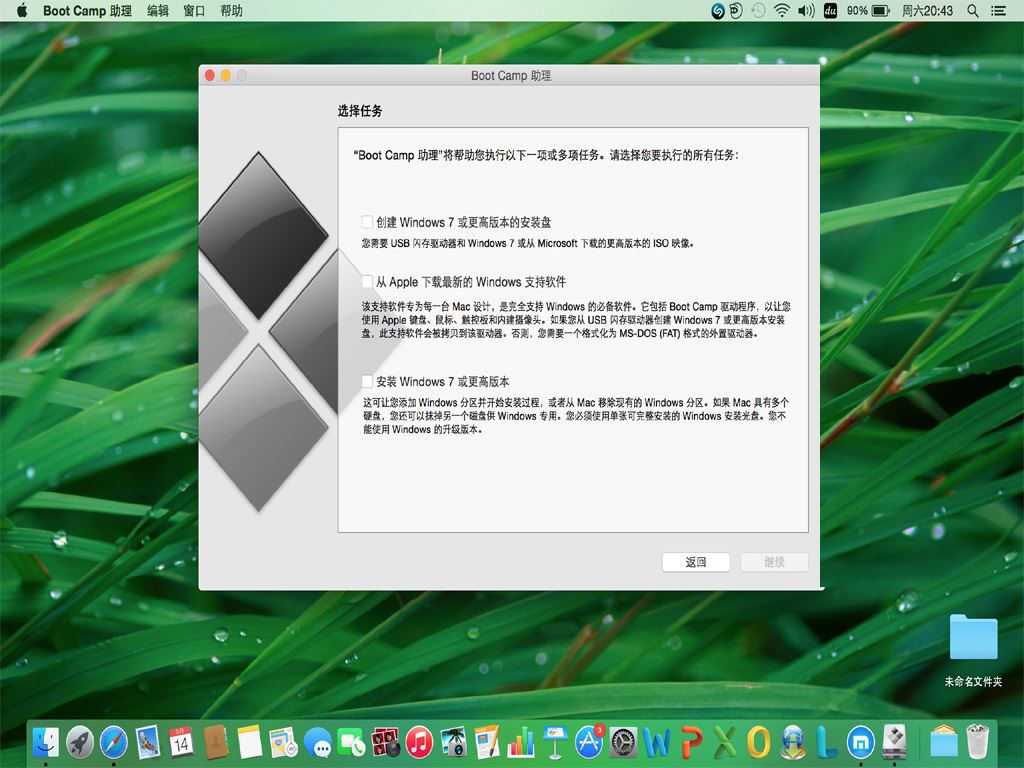Launch Lync teal L icon
Viewport: 1024px width, 768px height.
(x=827, y=742)
